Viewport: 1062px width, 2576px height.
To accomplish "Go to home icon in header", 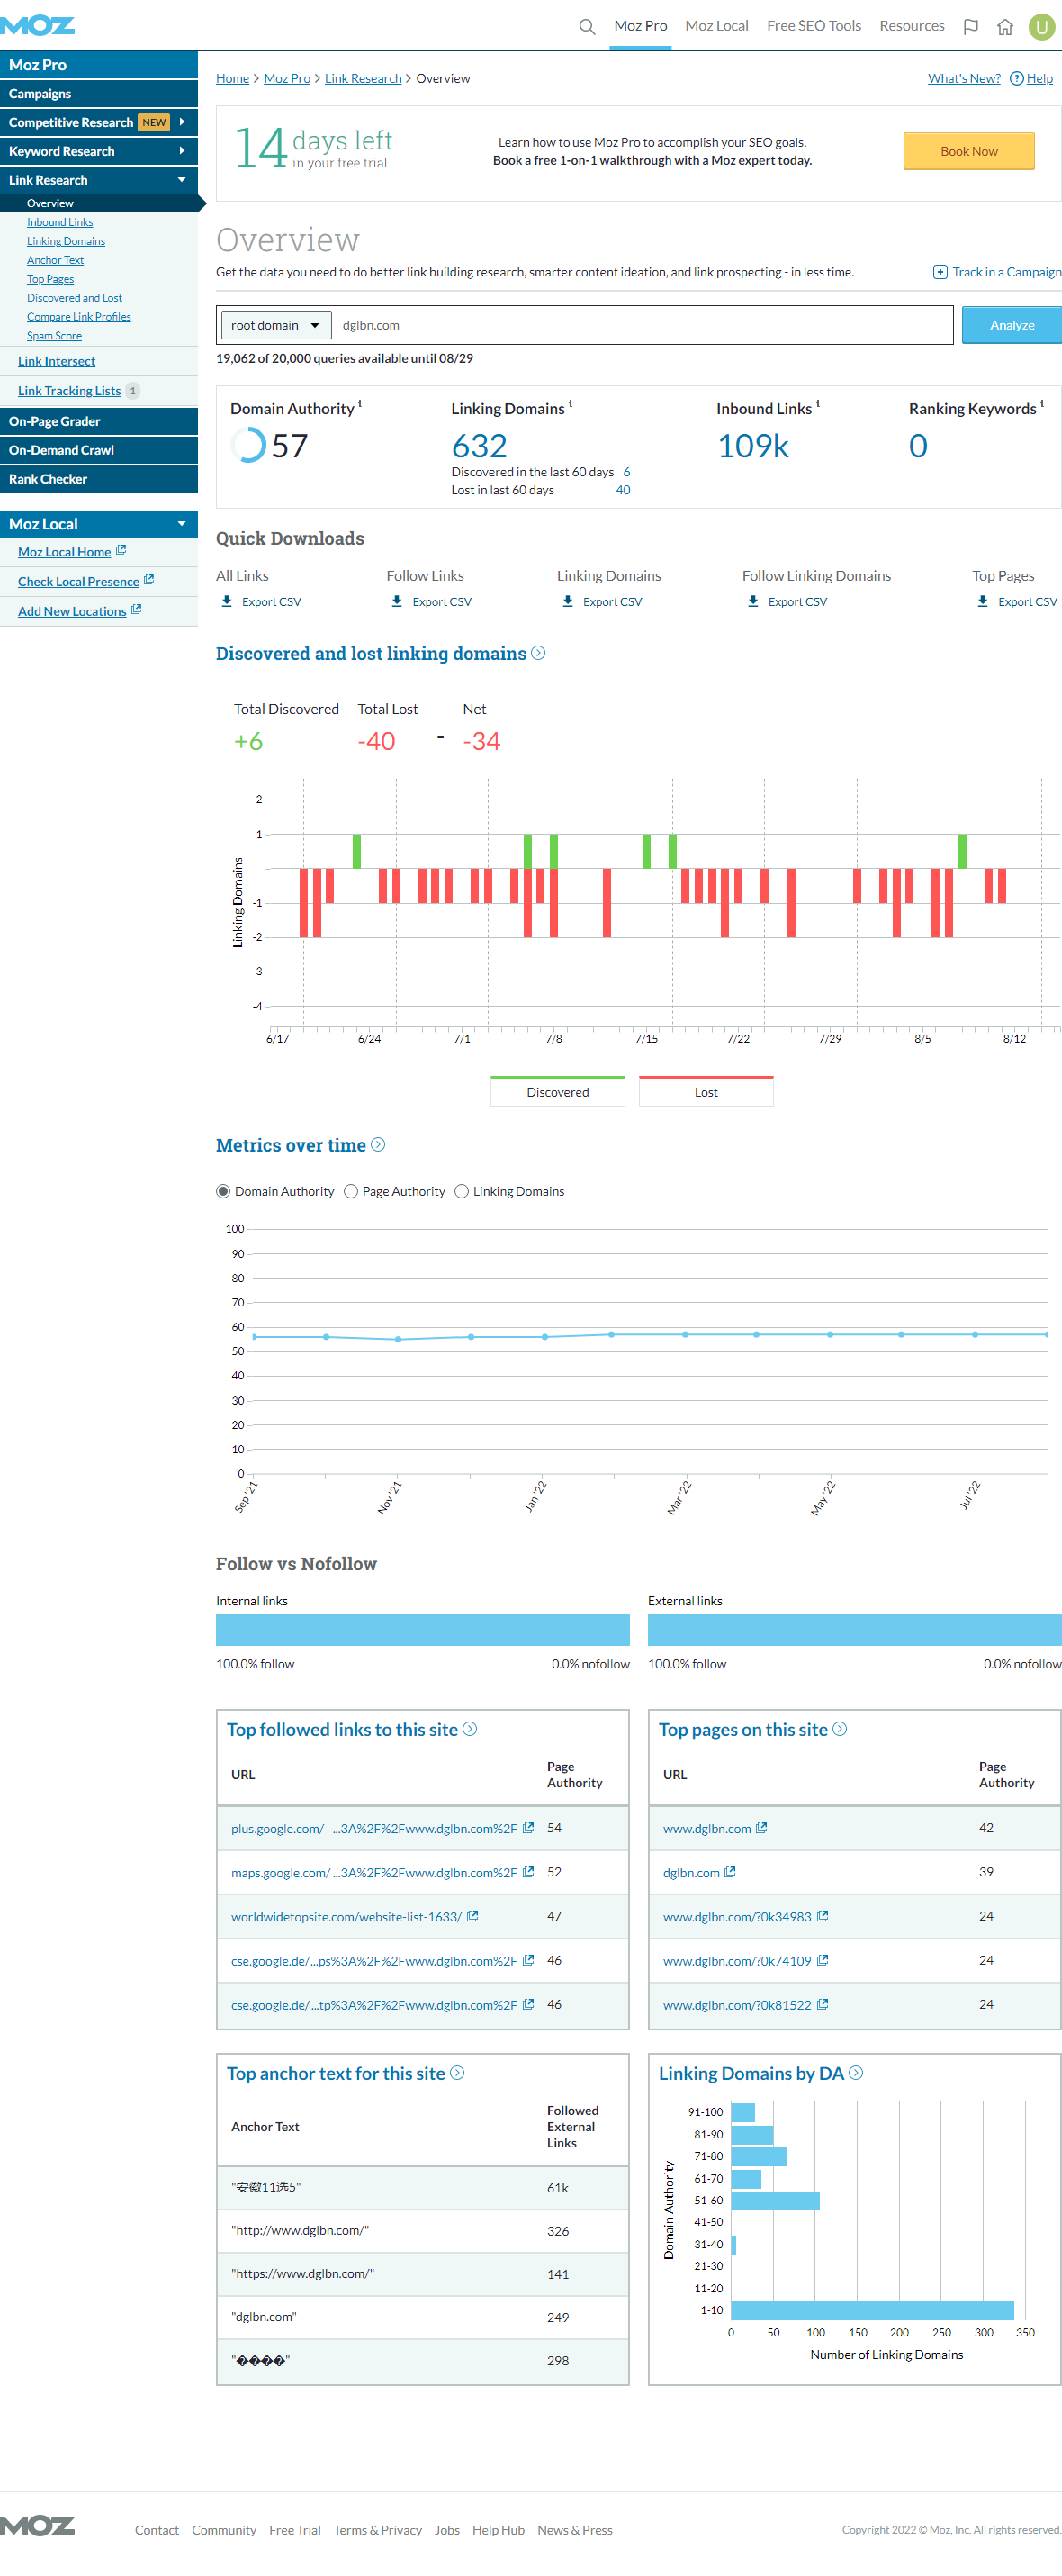I will click(x=1005, y=26).
